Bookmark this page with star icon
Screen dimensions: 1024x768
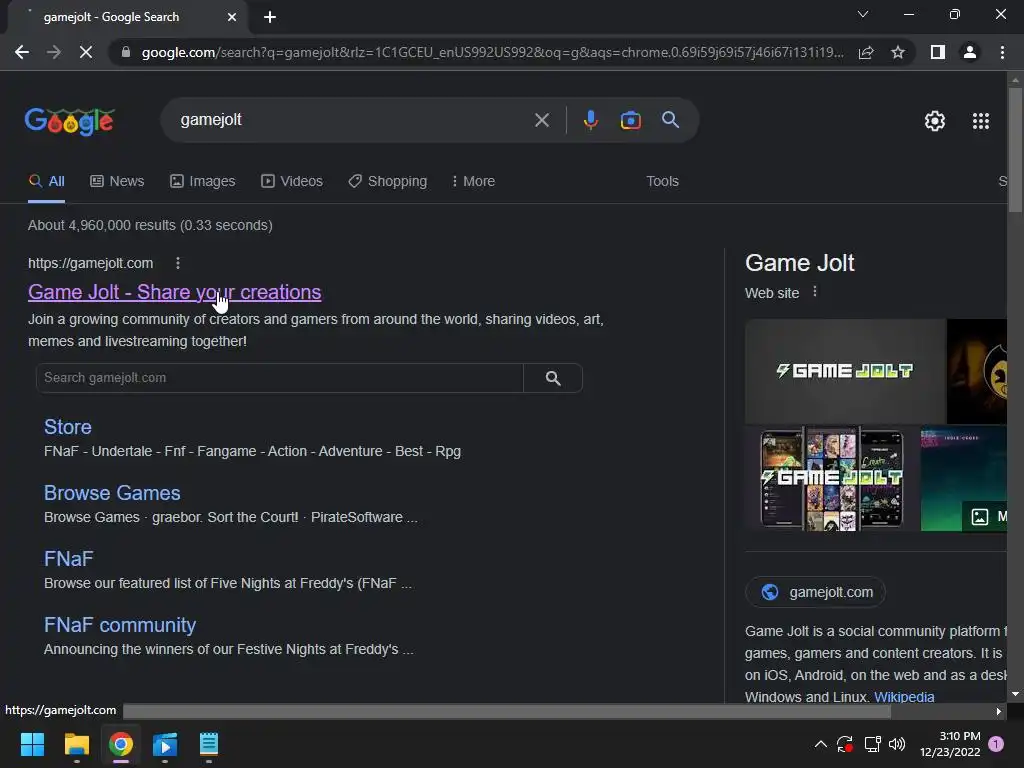(x=898, y=52)
